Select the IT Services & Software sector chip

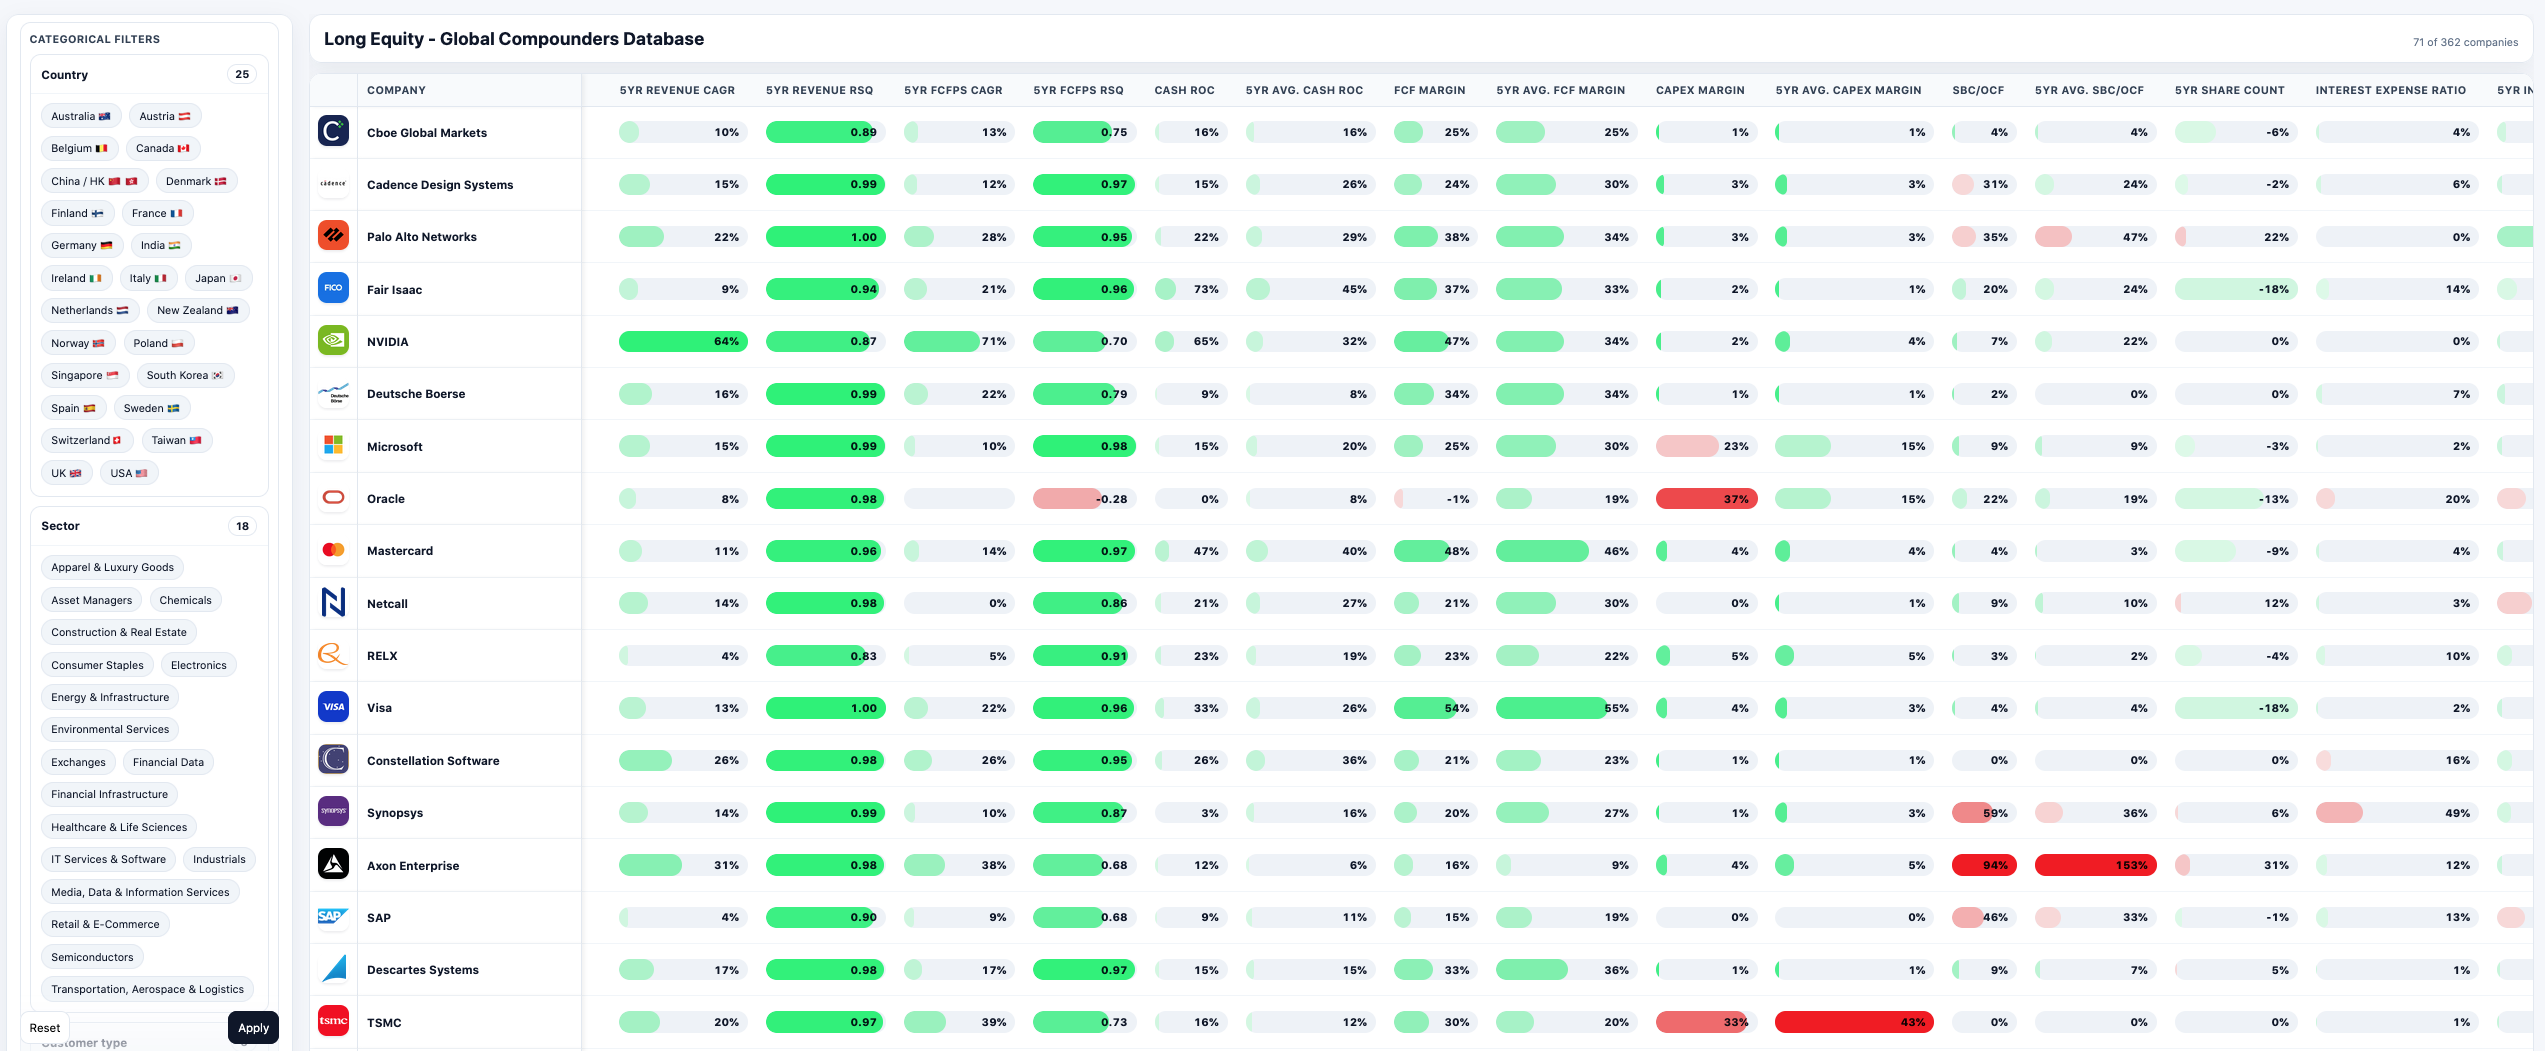click(x=108, y=859)
